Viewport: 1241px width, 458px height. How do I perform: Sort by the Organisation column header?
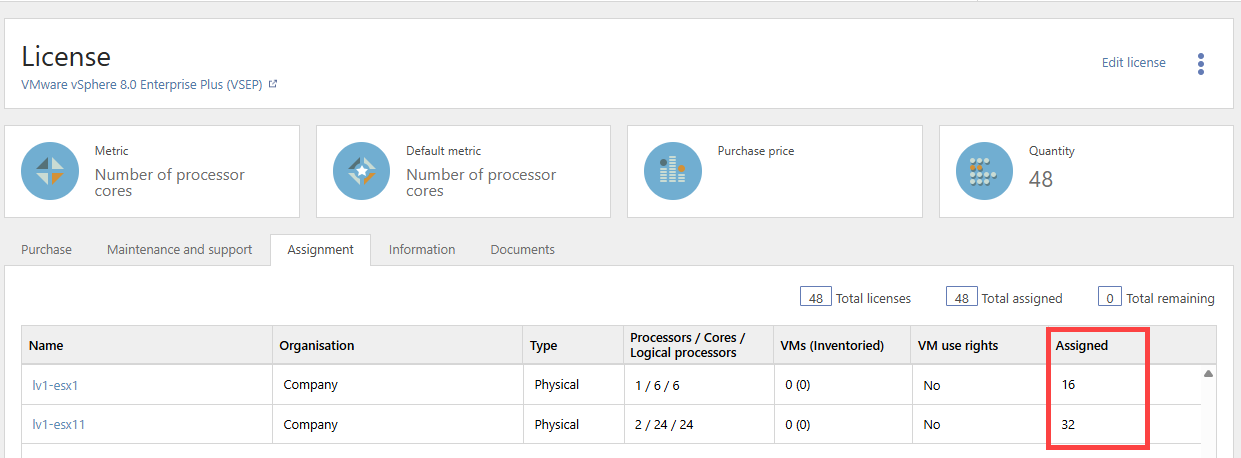398,345
